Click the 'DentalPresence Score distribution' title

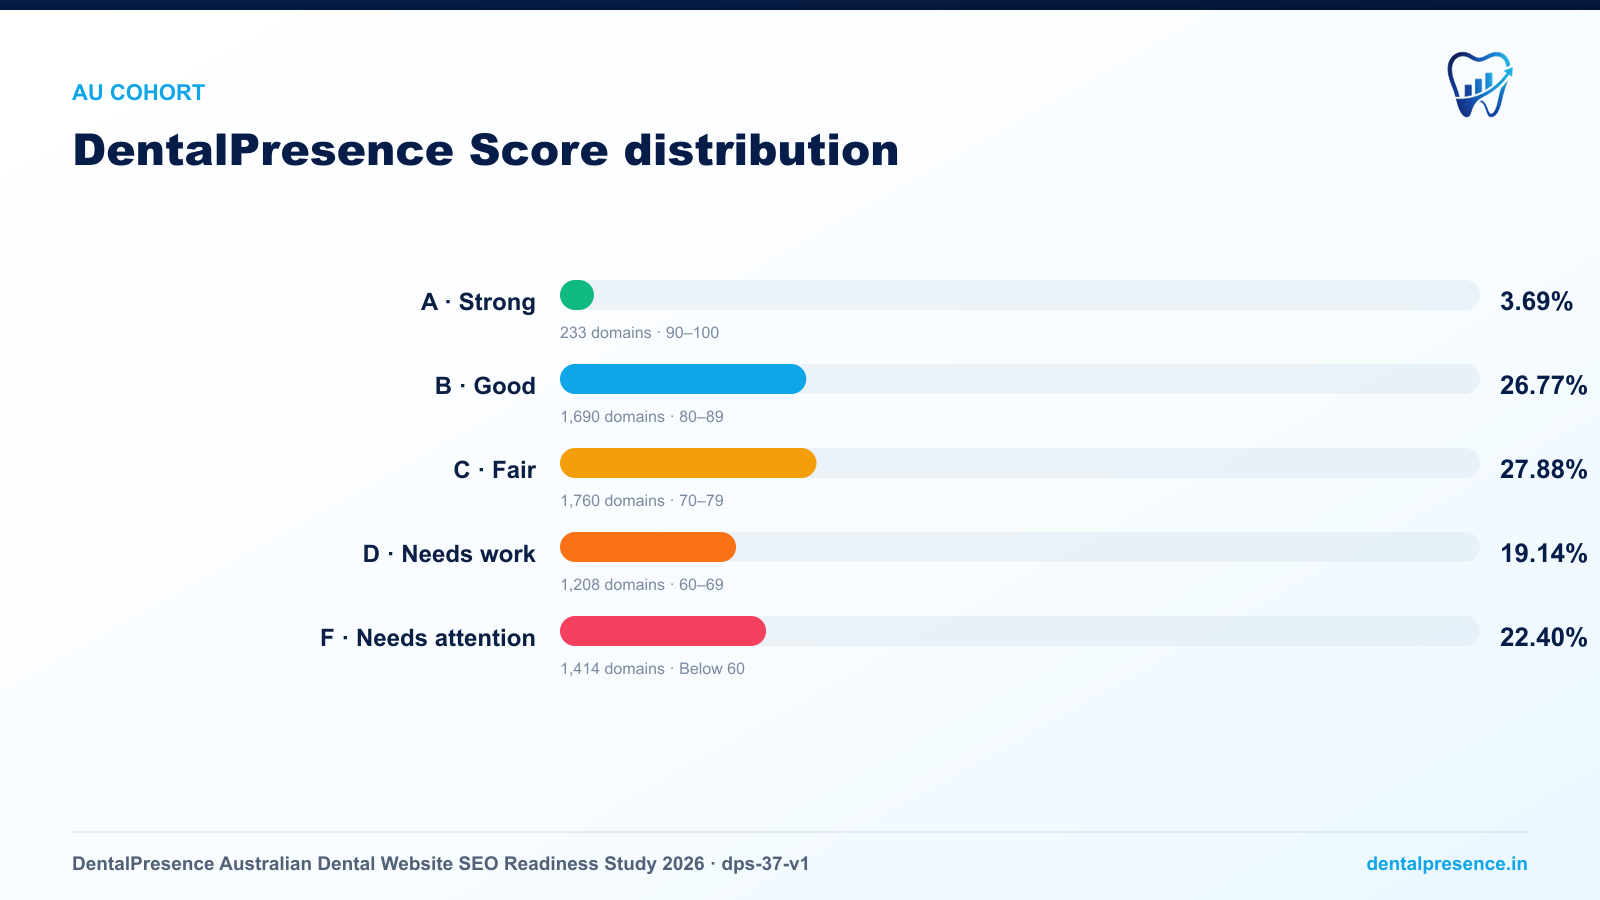pos(486,150)
